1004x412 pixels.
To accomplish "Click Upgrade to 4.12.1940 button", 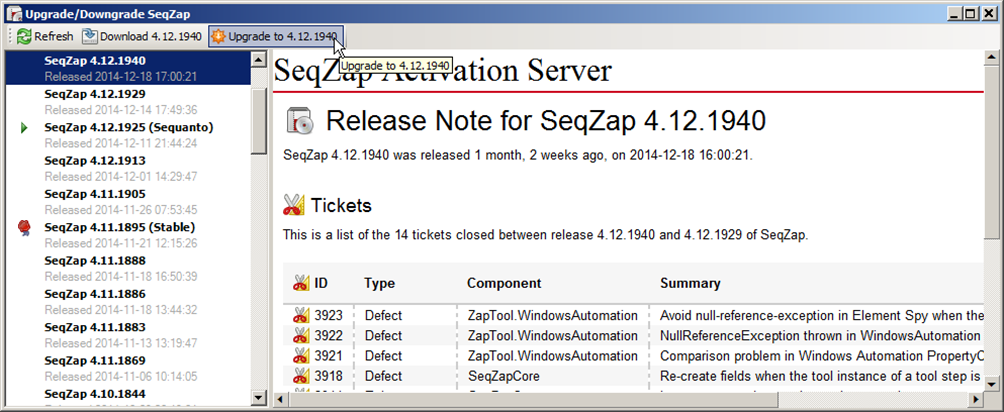I will point(276,37).
